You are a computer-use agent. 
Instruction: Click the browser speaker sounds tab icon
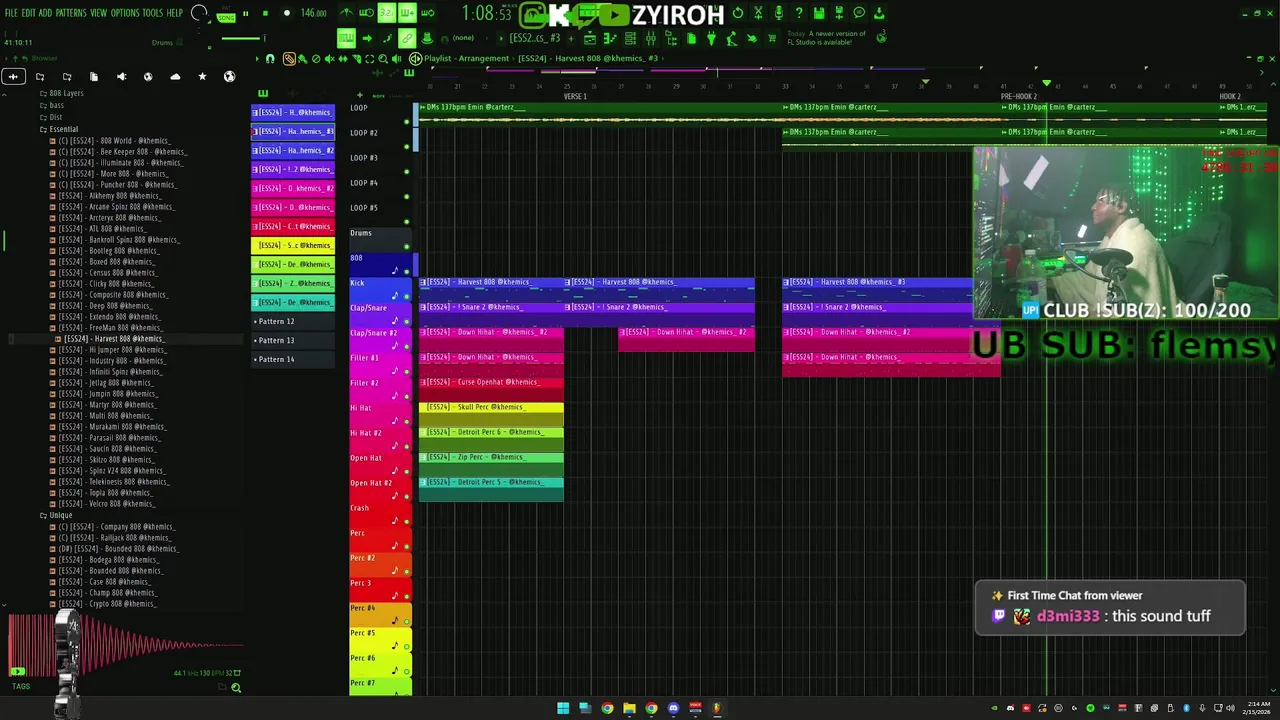coord(121,76)
